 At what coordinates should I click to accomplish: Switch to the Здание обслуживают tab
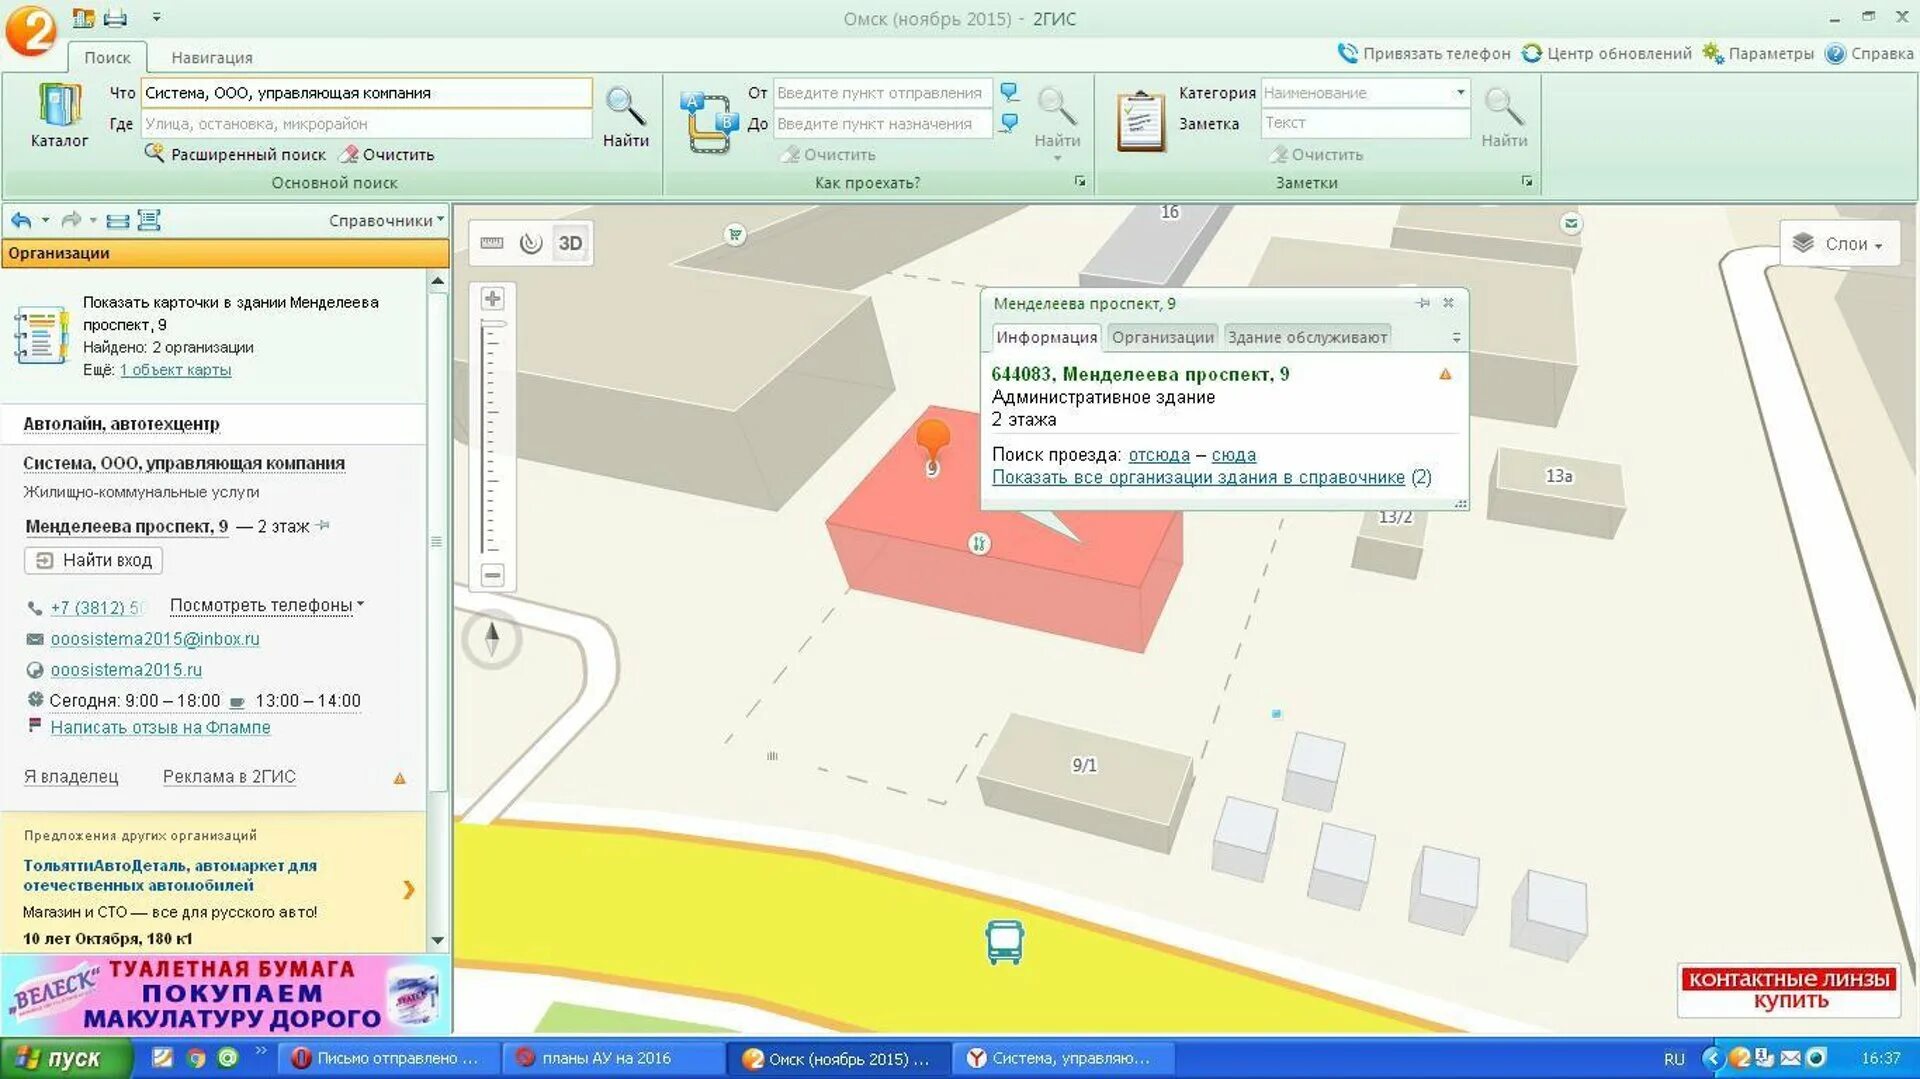click(1307, 337)
